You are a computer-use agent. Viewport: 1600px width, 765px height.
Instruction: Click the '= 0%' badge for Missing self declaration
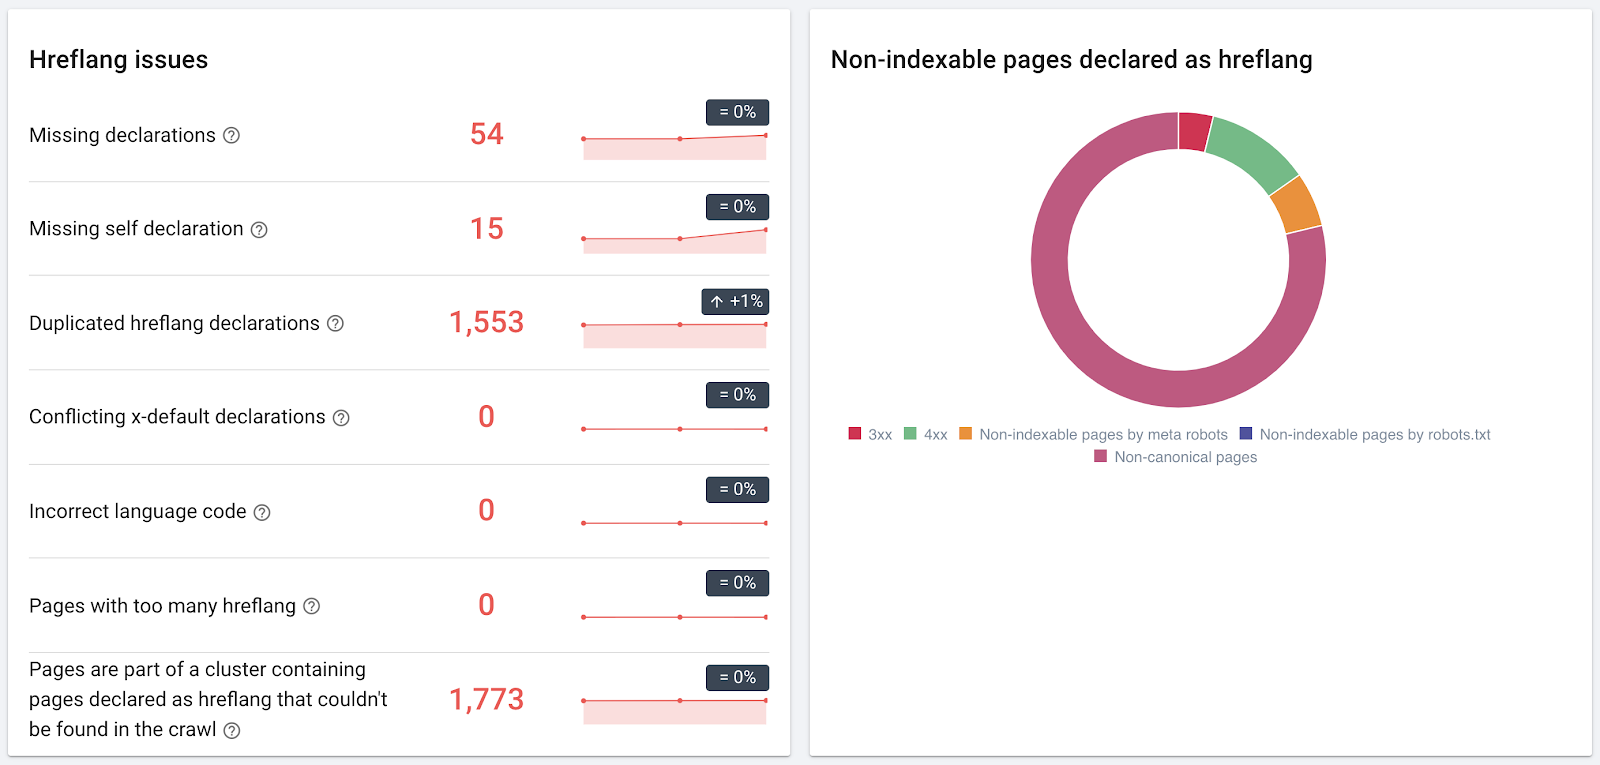tap(737, 207)
